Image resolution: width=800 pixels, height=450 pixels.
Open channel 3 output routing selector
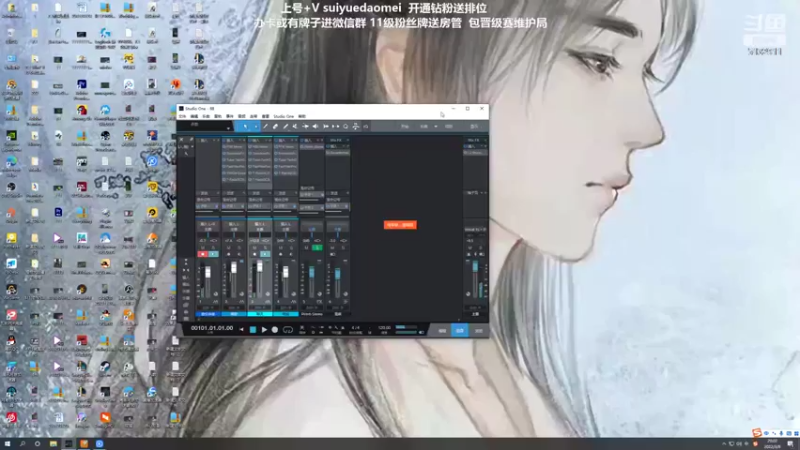(259, 206)
